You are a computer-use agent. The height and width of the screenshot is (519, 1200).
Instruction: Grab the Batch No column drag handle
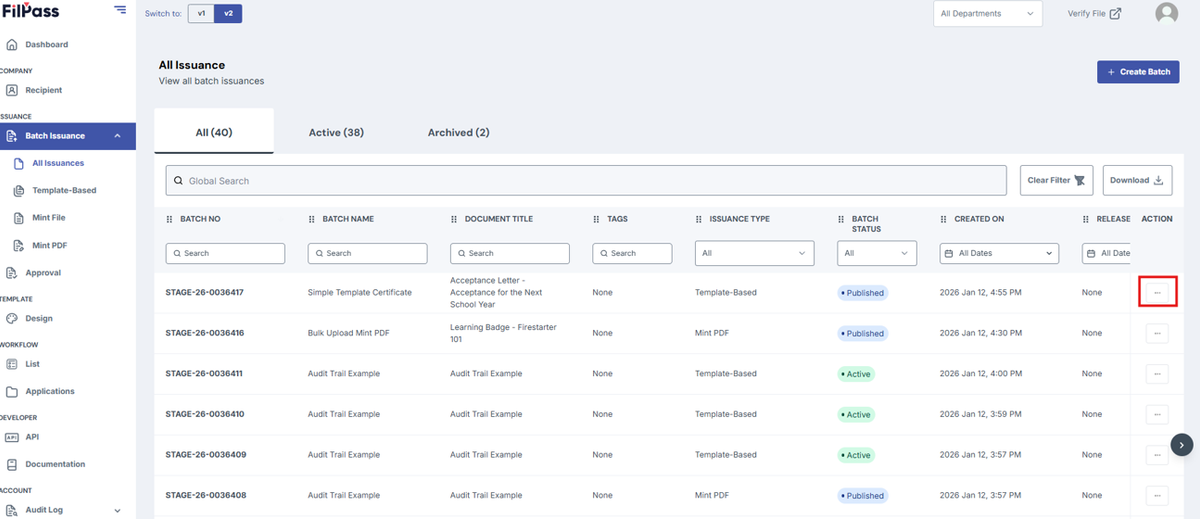pyautogui.click(x=169, y=219)
